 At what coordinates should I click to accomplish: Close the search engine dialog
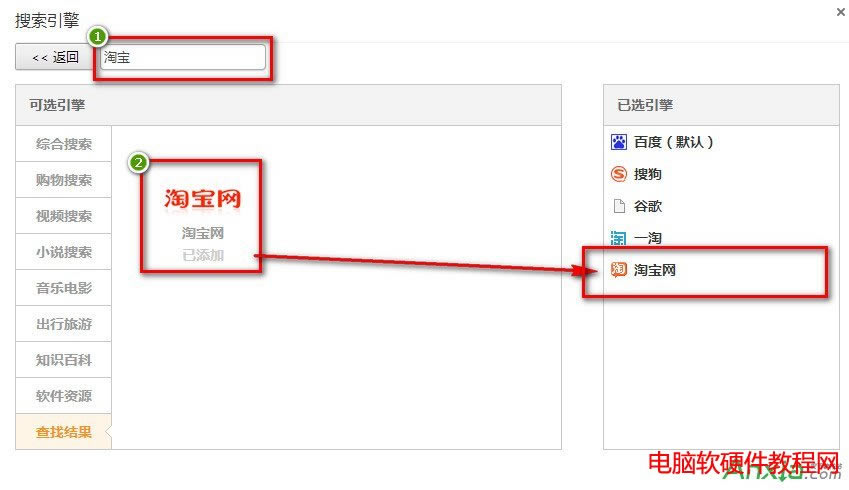(x=840, y=12)
